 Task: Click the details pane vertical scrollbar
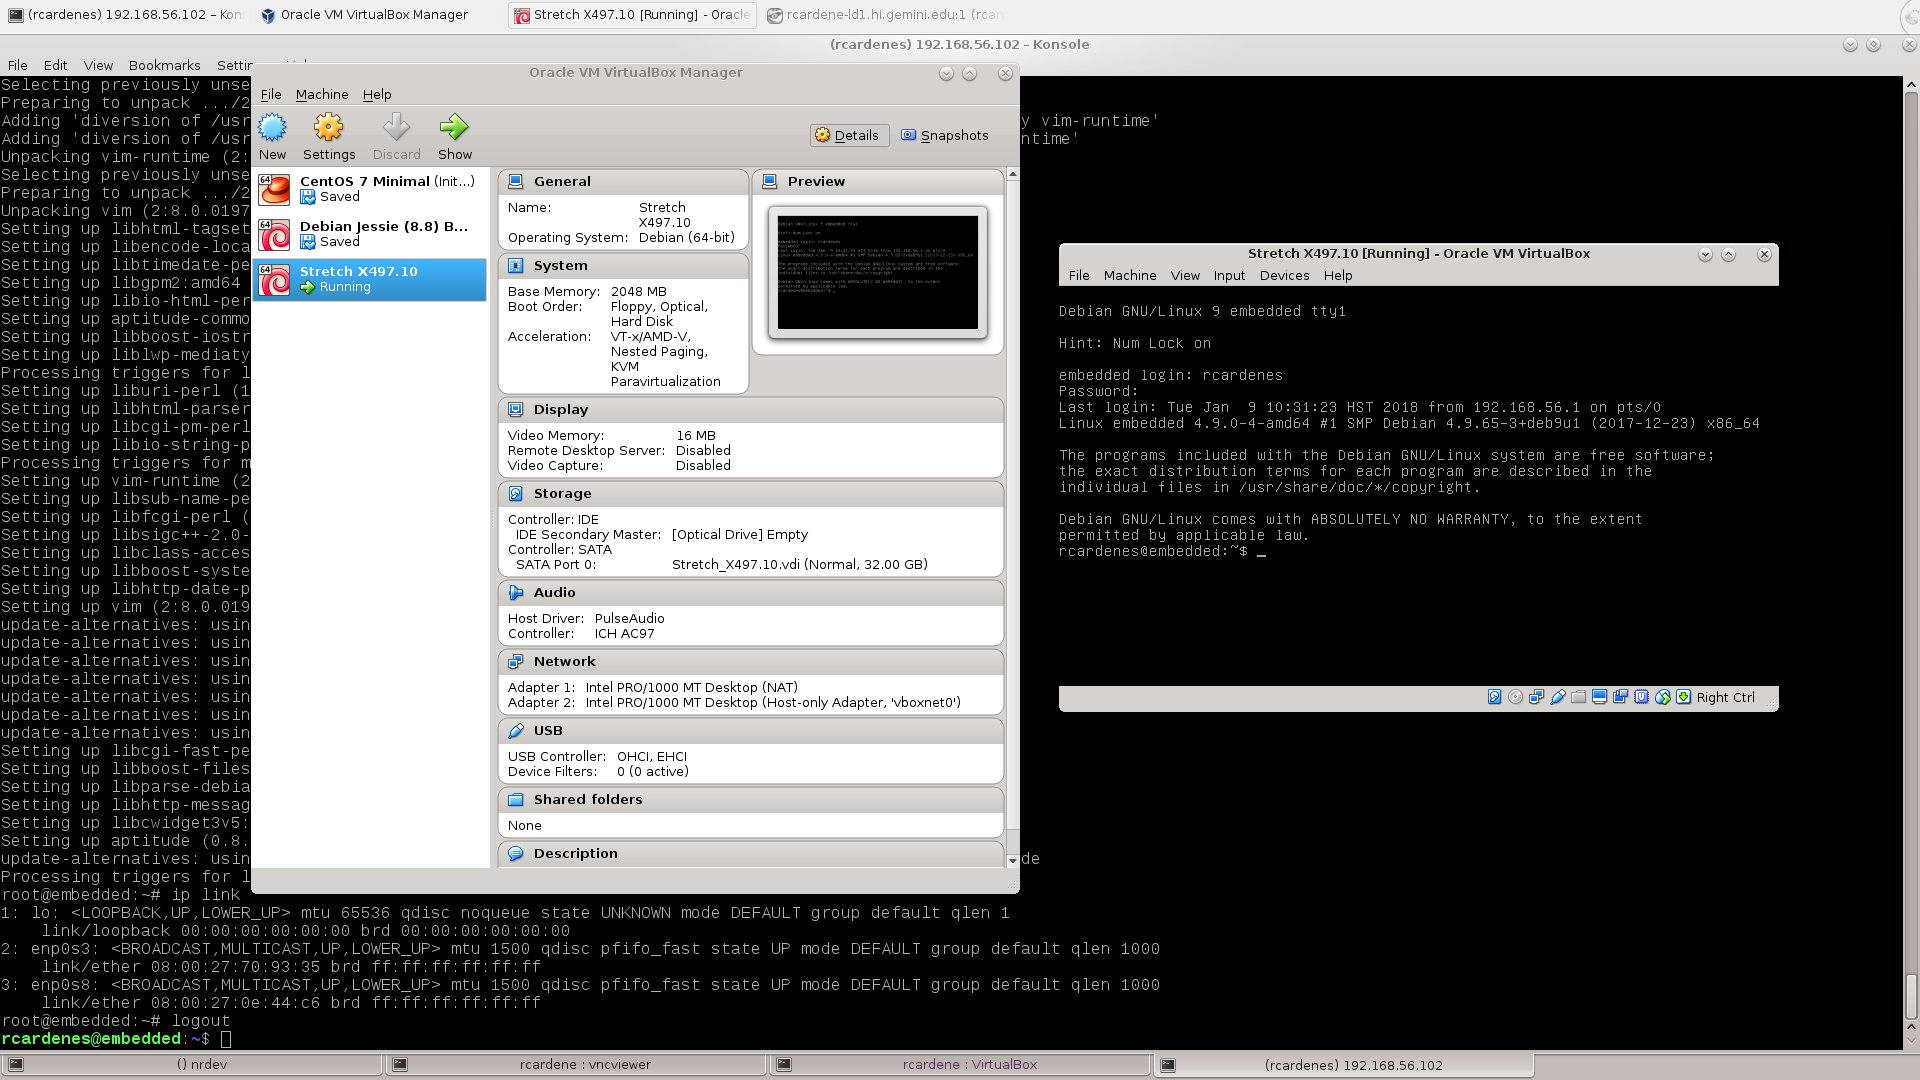[1012, 517]
